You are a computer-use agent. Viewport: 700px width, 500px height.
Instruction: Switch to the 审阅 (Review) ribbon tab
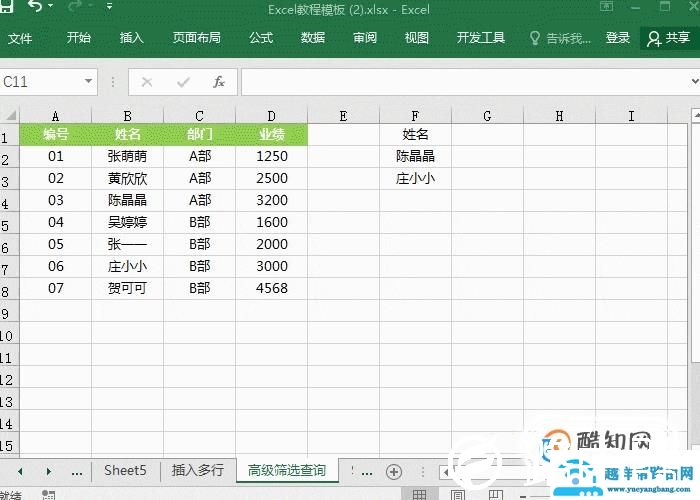click(365, 38)
